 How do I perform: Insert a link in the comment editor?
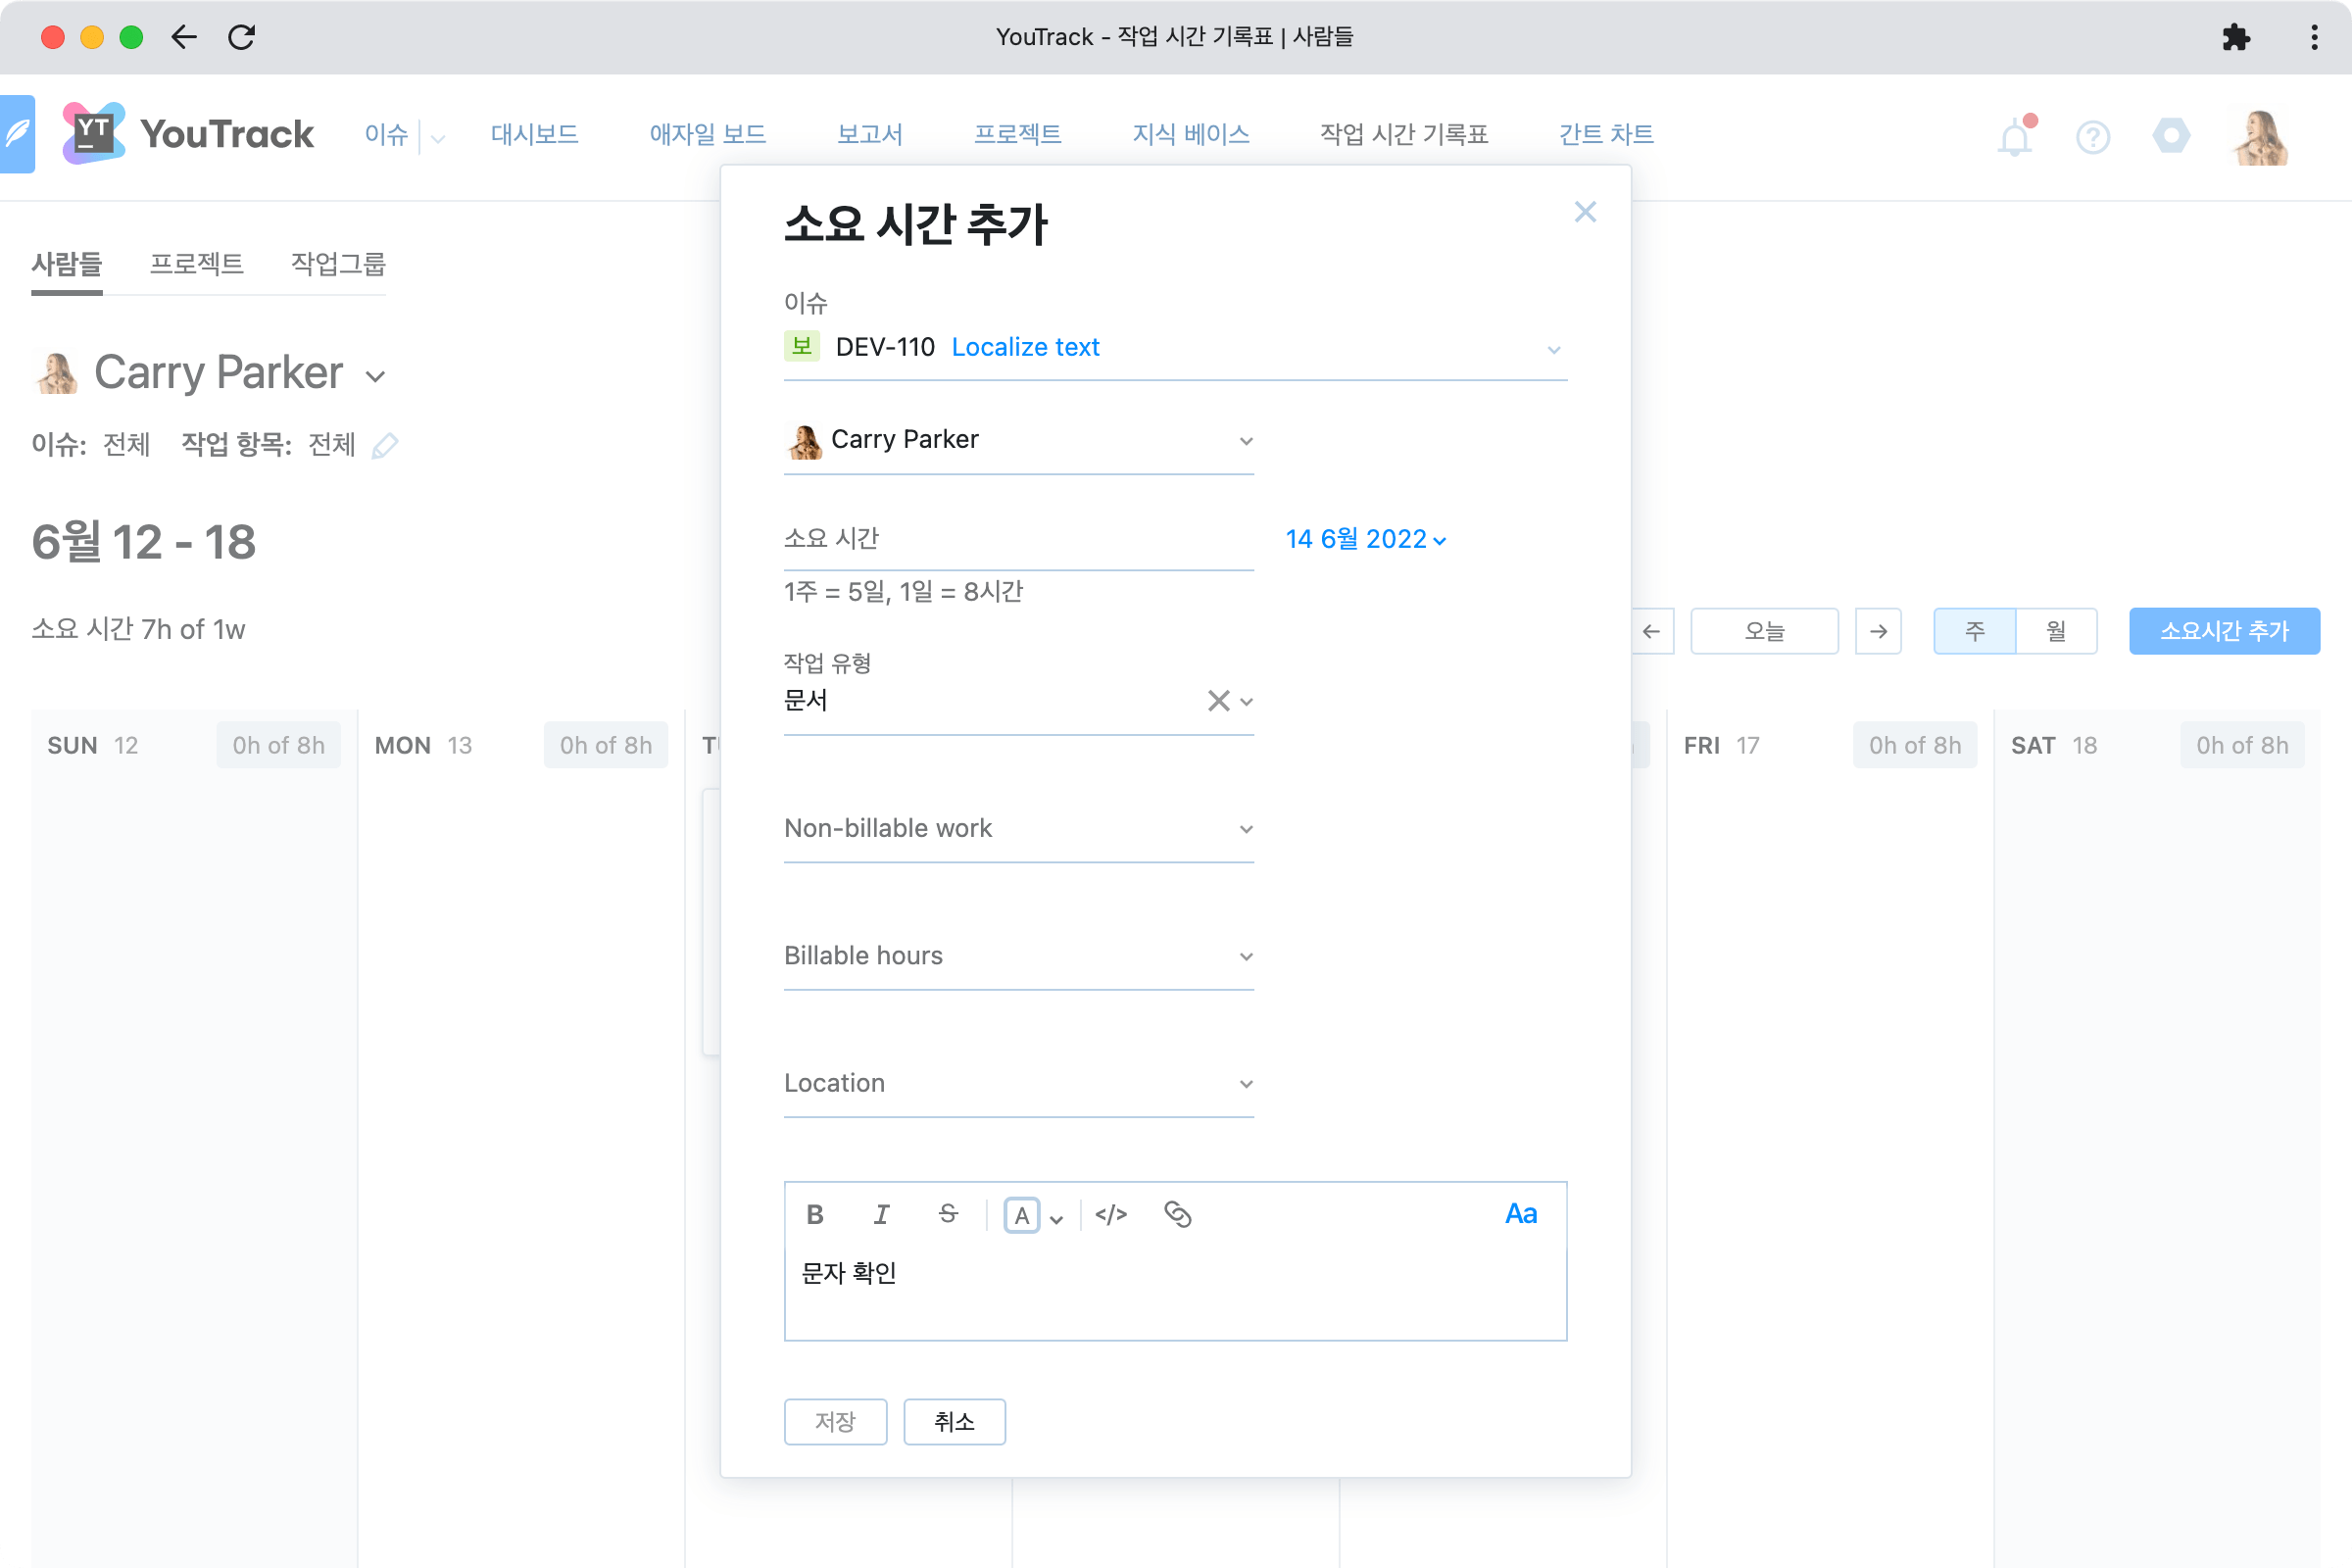point(1177,1215)
